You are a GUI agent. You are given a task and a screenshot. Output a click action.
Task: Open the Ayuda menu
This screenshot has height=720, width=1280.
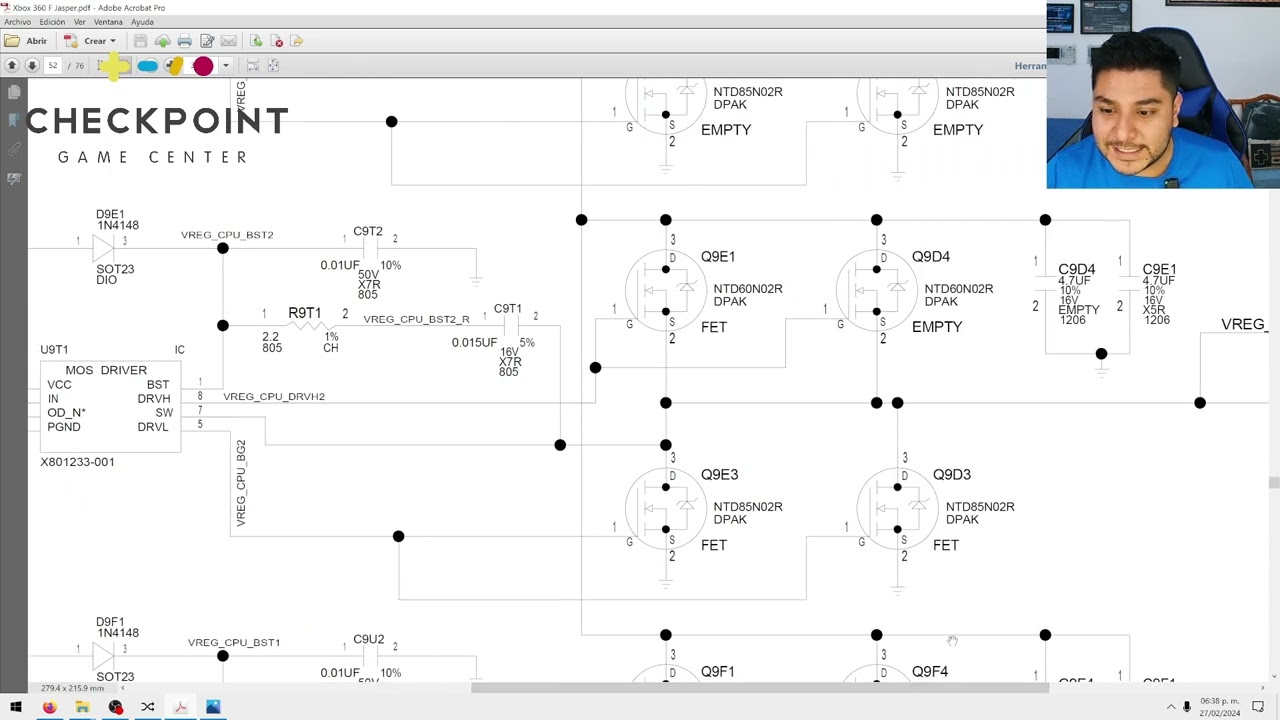pos(142,22)
